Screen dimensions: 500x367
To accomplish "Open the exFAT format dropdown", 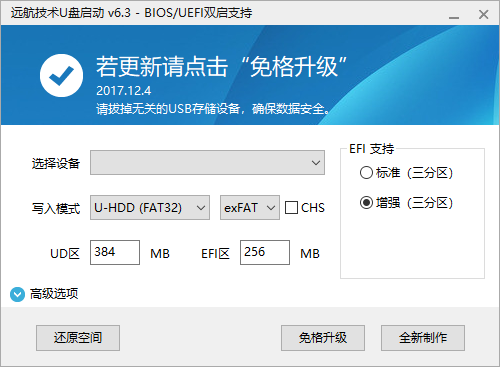I will (x=250, y=208).
